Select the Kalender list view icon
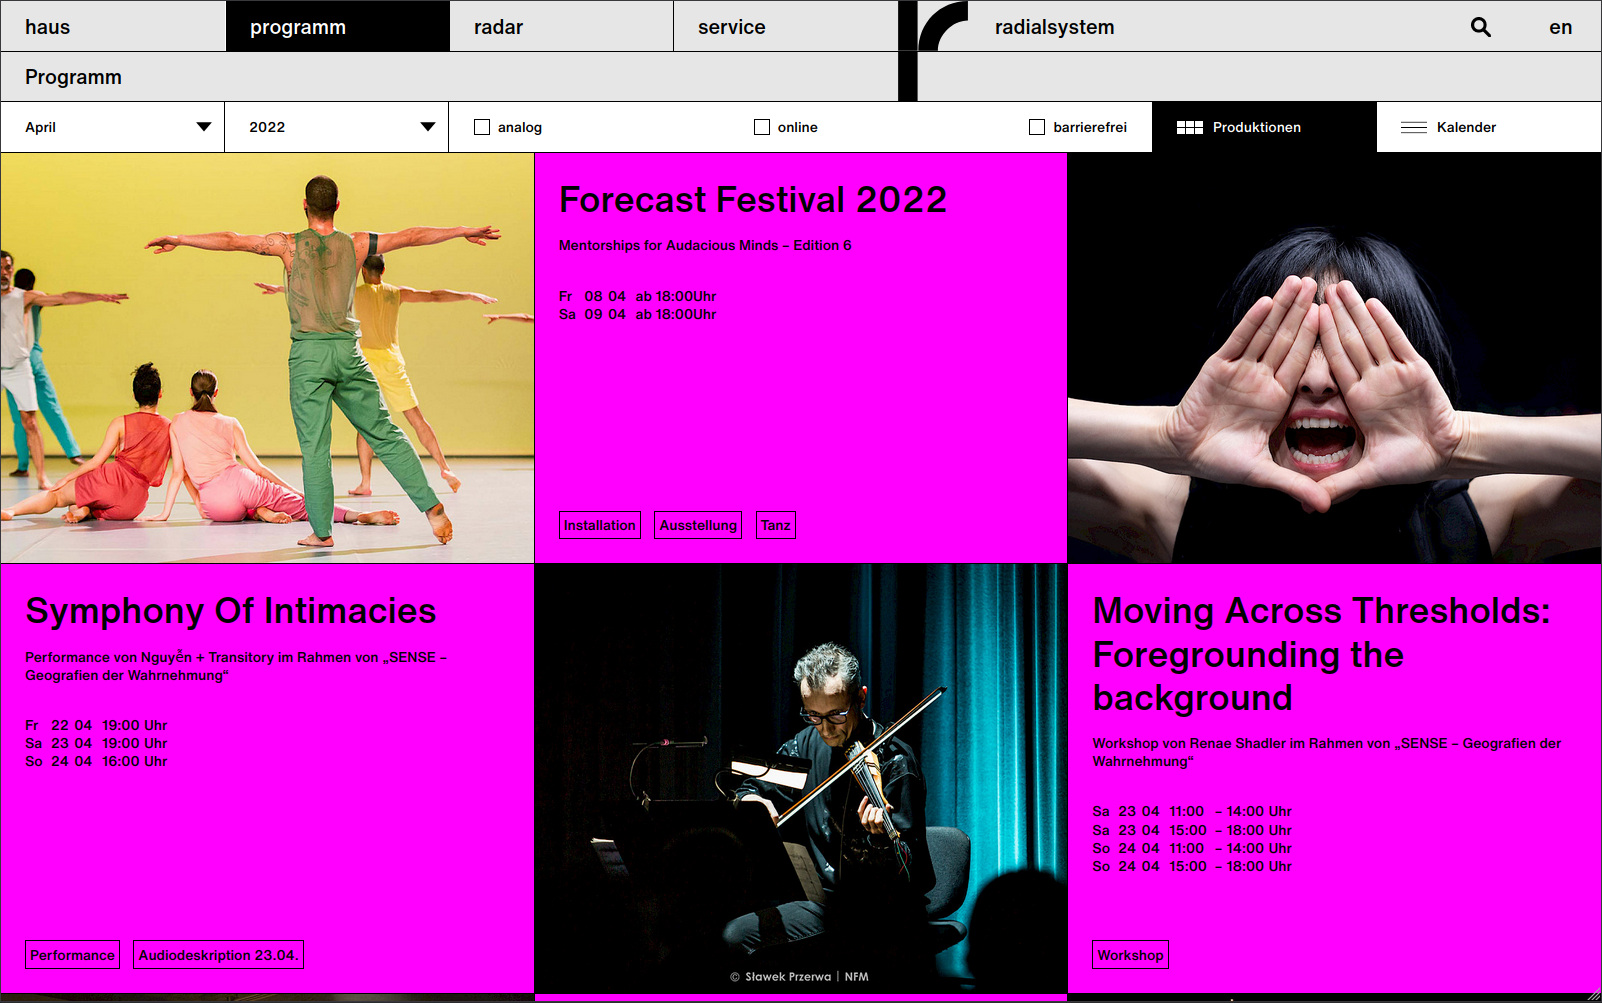Viewport: 1602px width, 1003px height. (x=1413, y=127)
